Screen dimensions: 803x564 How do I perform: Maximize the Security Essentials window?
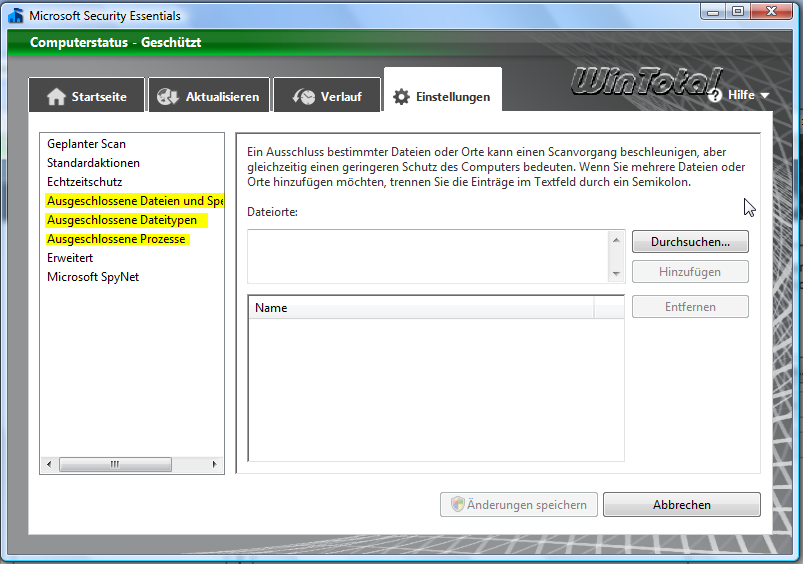coord(738,12)
